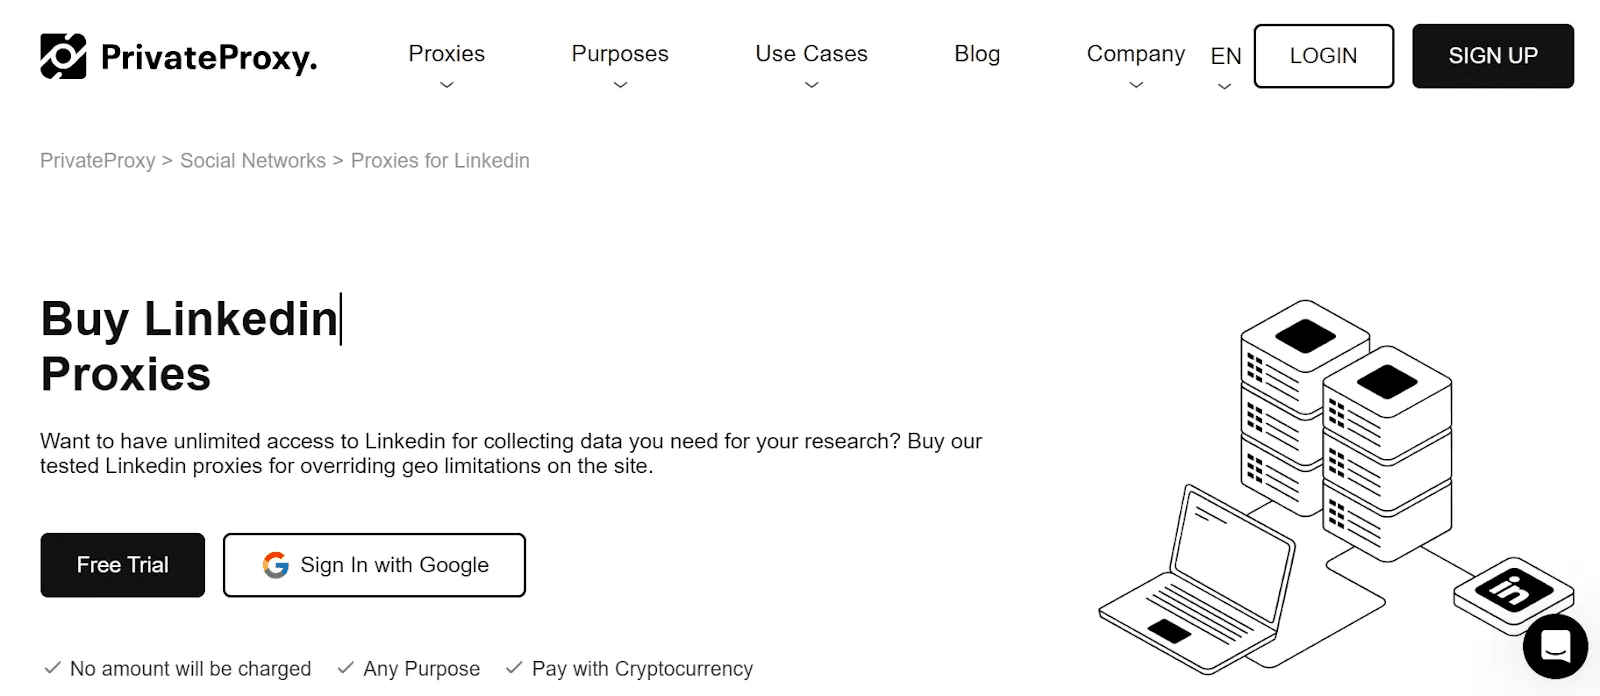Screen dimensions: 1600x696
Task: Click checkmark beside No amount will be charged
Action: pyautogui.click(x=52, y=668)
